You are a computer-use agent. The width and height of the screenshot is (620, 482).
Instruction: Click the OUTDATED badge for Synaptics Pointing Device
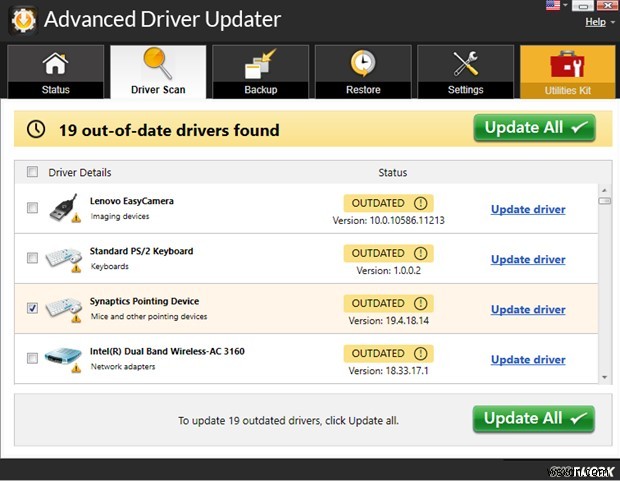388,303
